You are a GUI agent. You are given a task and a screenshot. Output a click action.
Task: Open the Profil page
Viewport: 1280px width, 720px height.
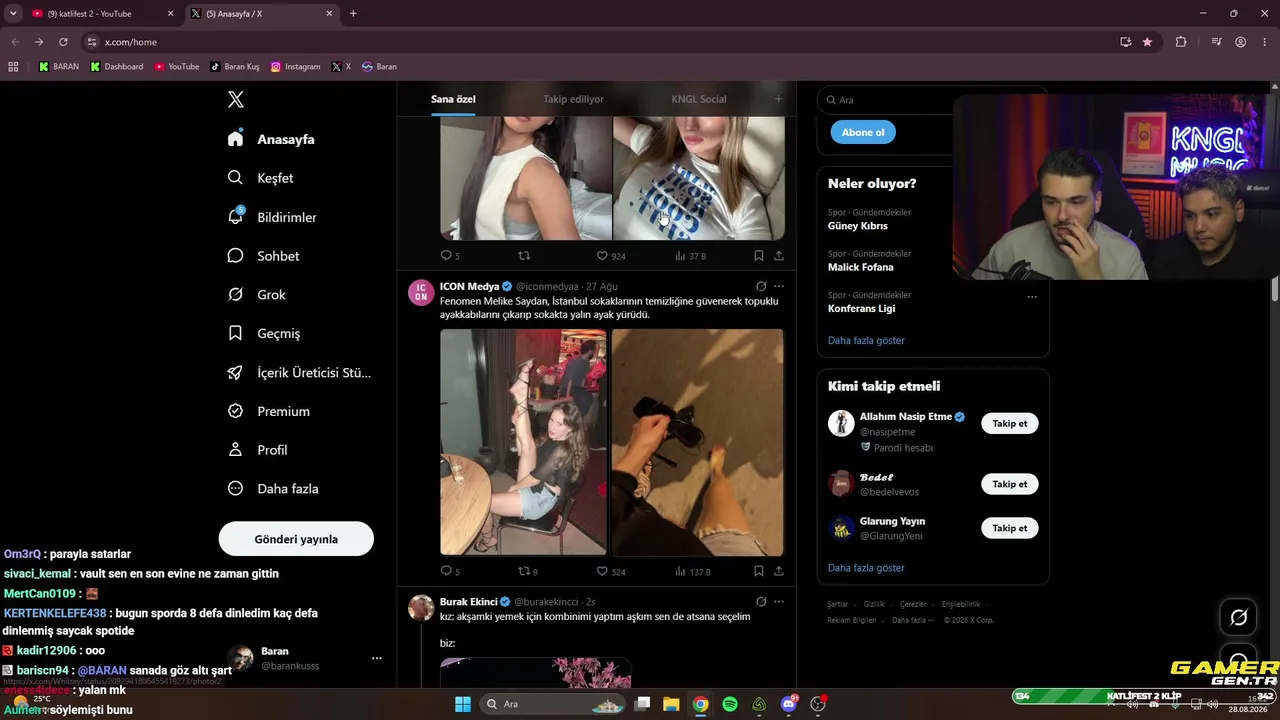tap(257, 450)
